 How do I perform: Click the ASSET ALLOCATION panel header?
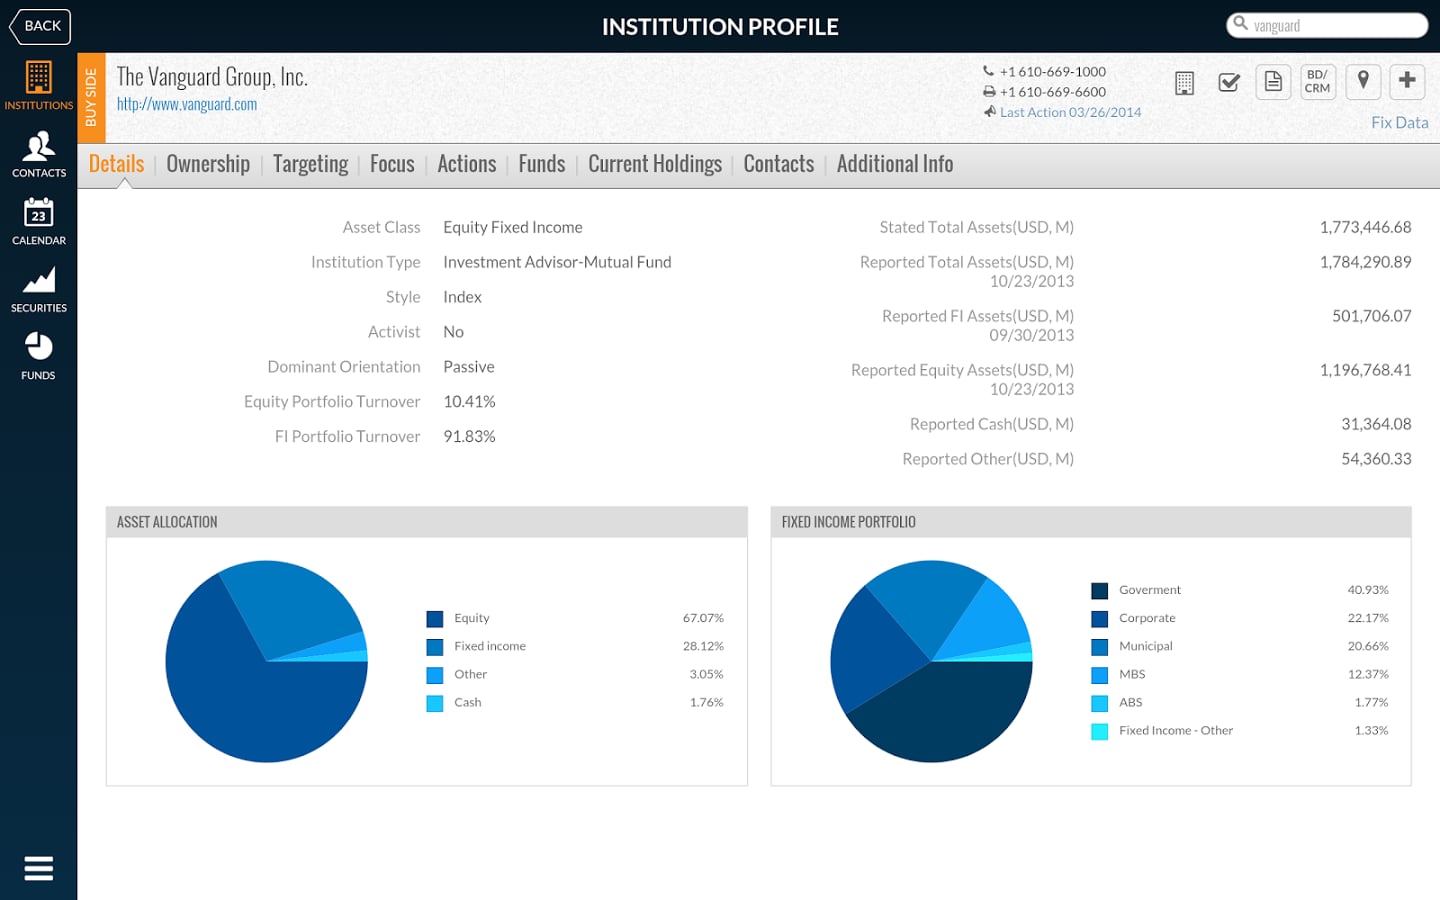427,522
